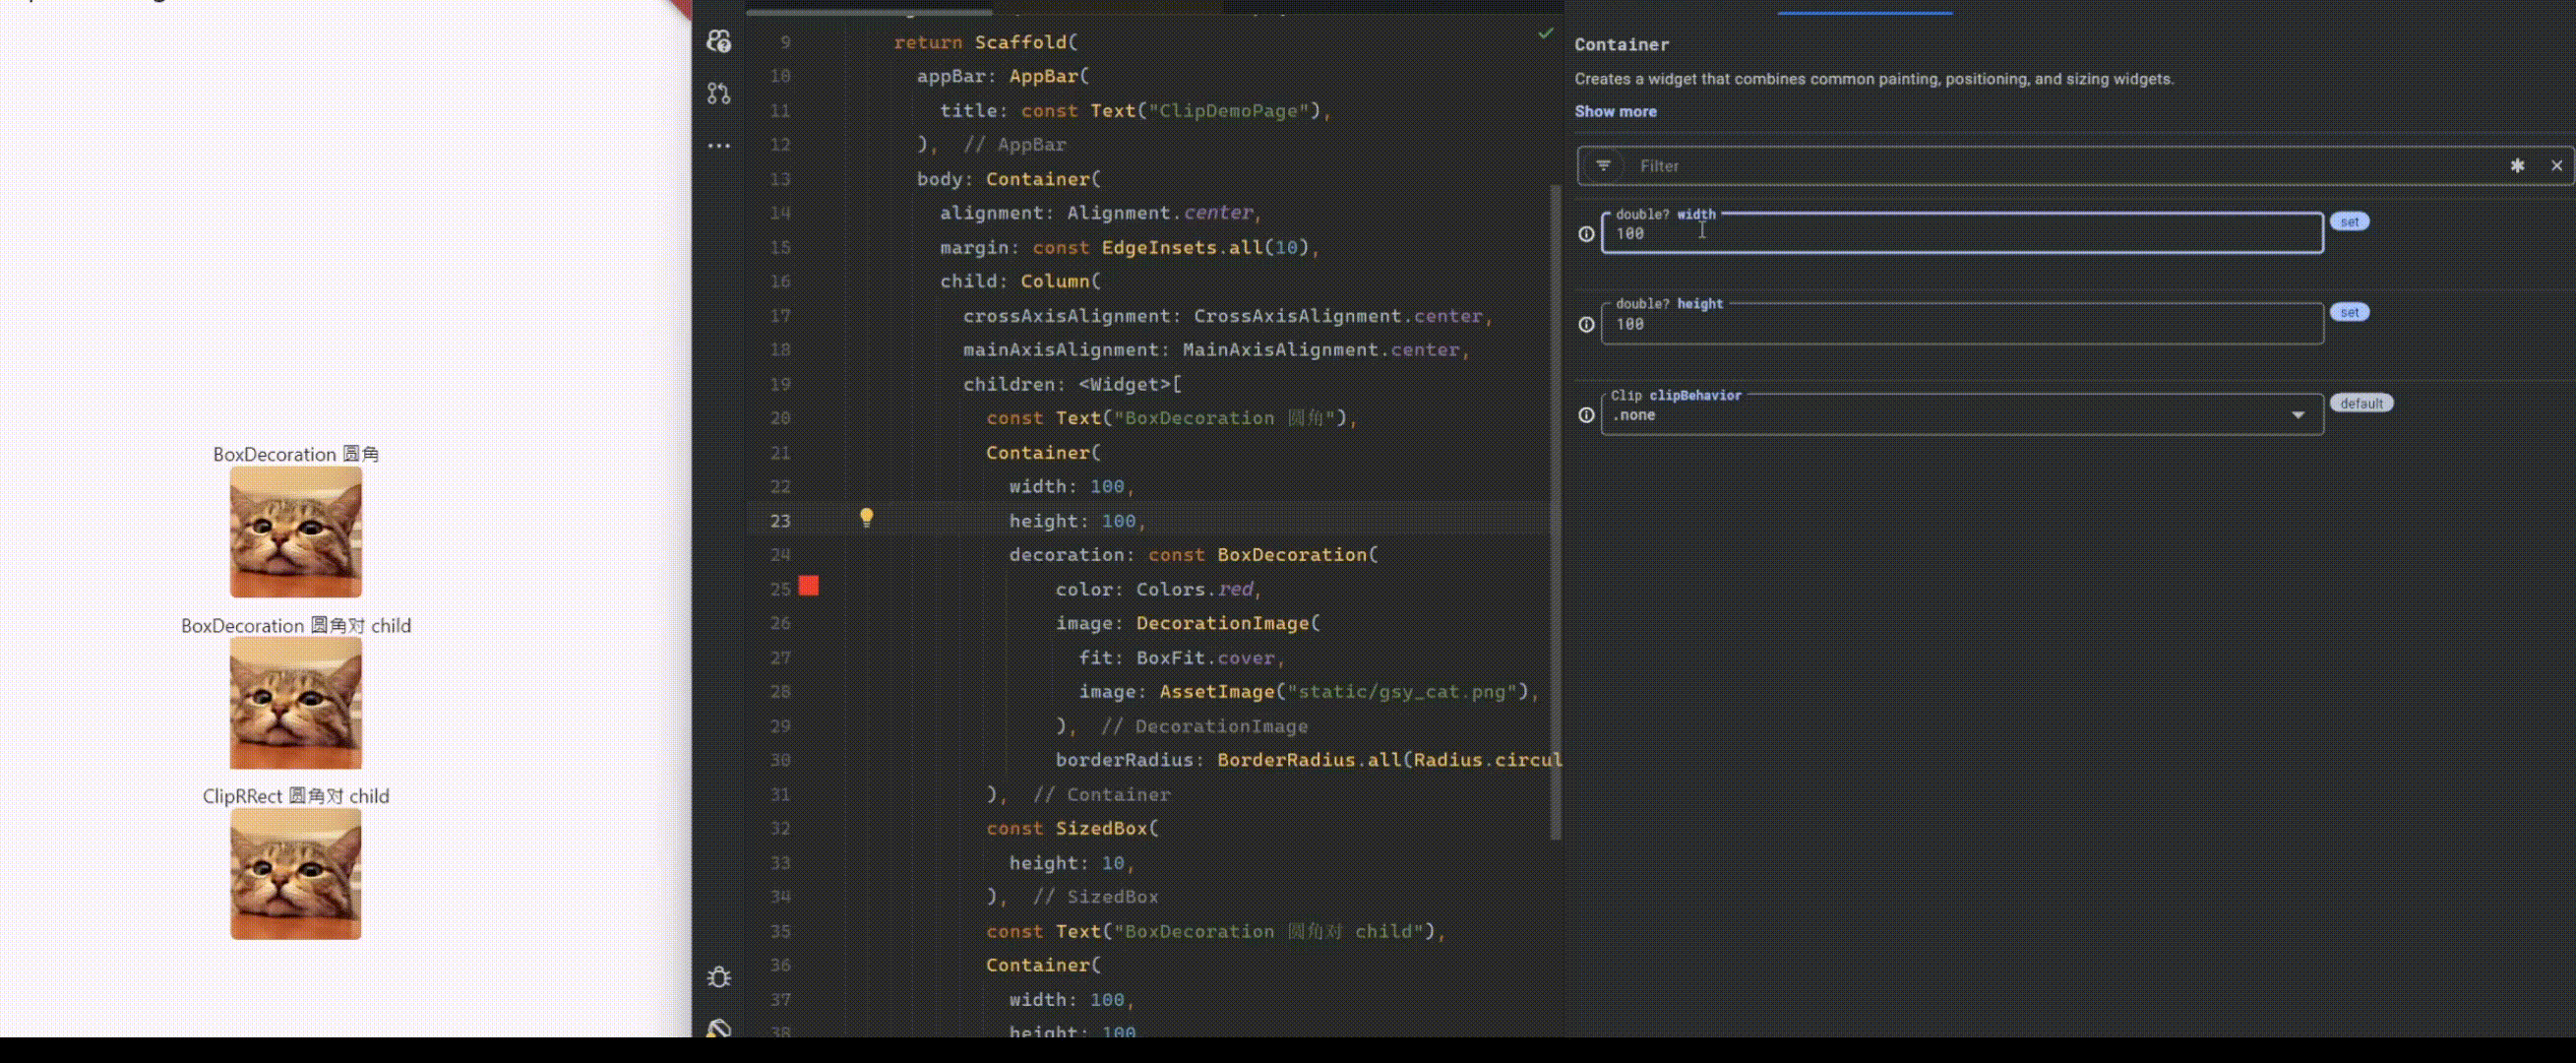
Task: Open the clipBehavior dropdown arrow
Action: click(2298, 415)
